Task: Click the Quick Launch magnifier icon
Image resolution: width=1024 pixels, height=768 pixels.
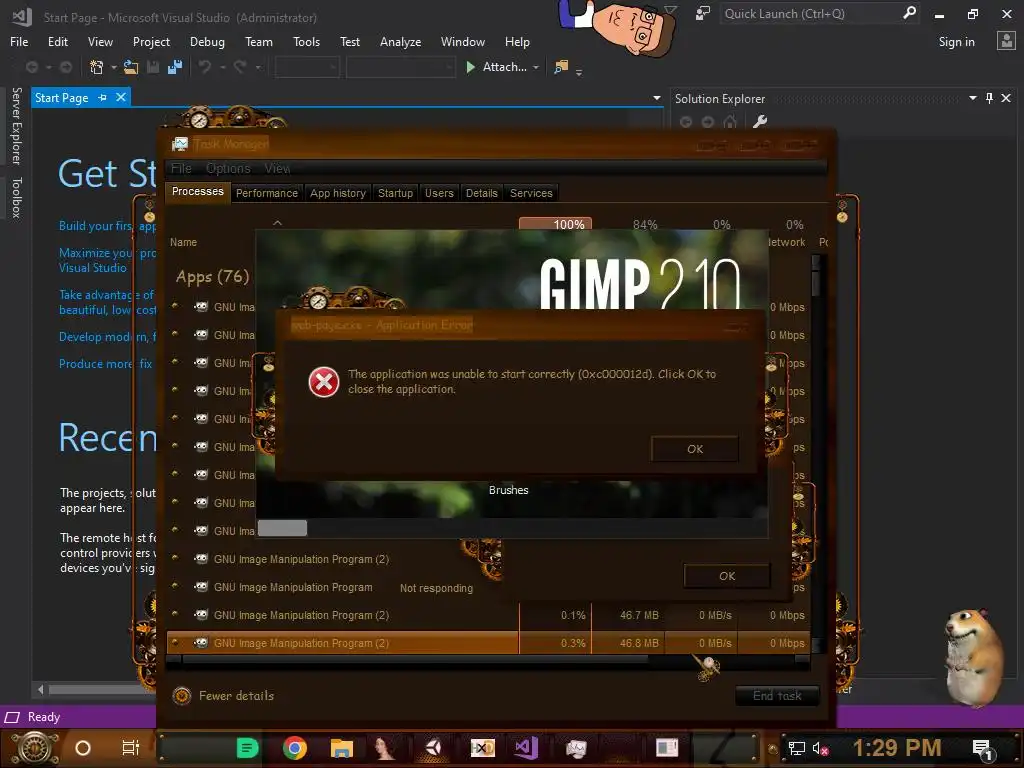Action: 909,13
